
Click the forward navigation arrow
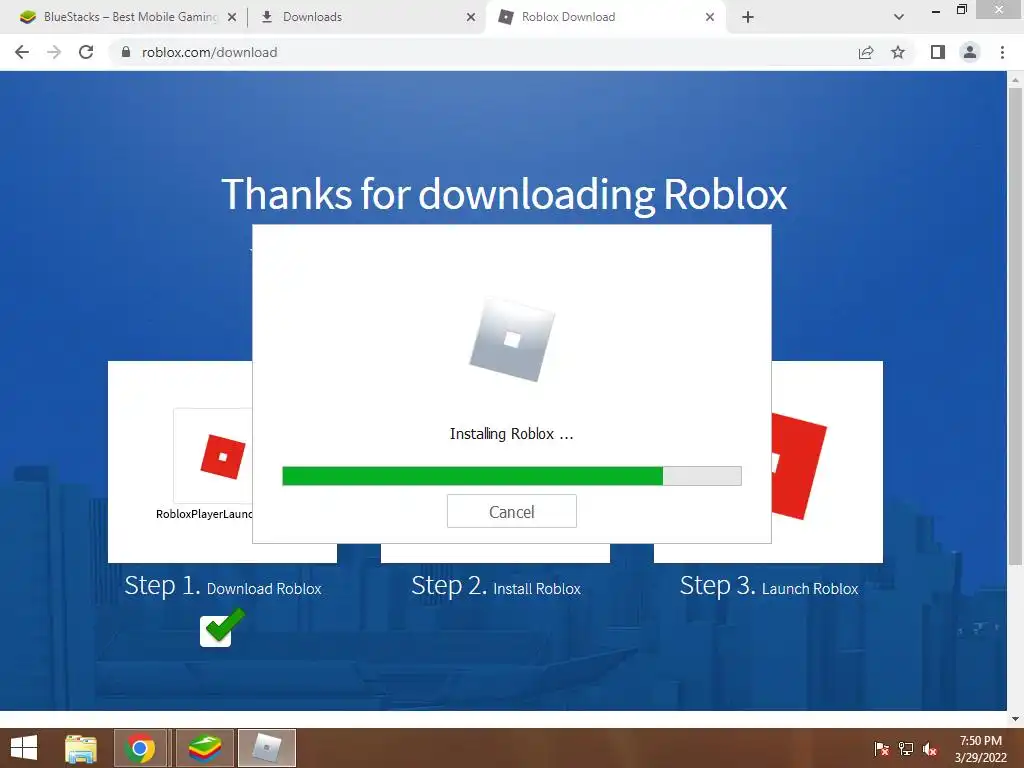[x=54, y=52]
